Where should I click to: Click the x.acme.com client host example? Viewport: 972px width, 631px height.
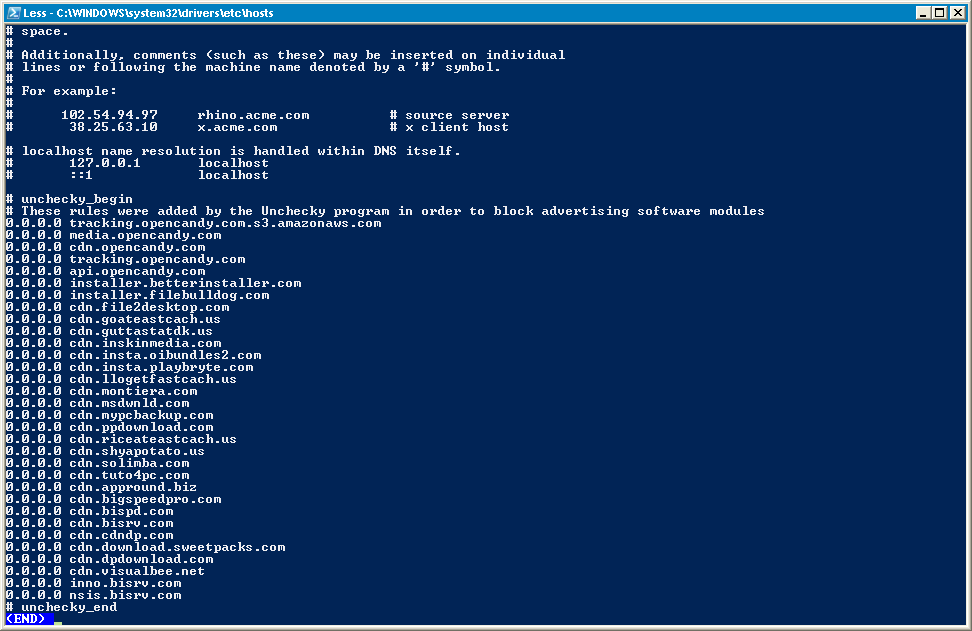[x=237, y=127]
